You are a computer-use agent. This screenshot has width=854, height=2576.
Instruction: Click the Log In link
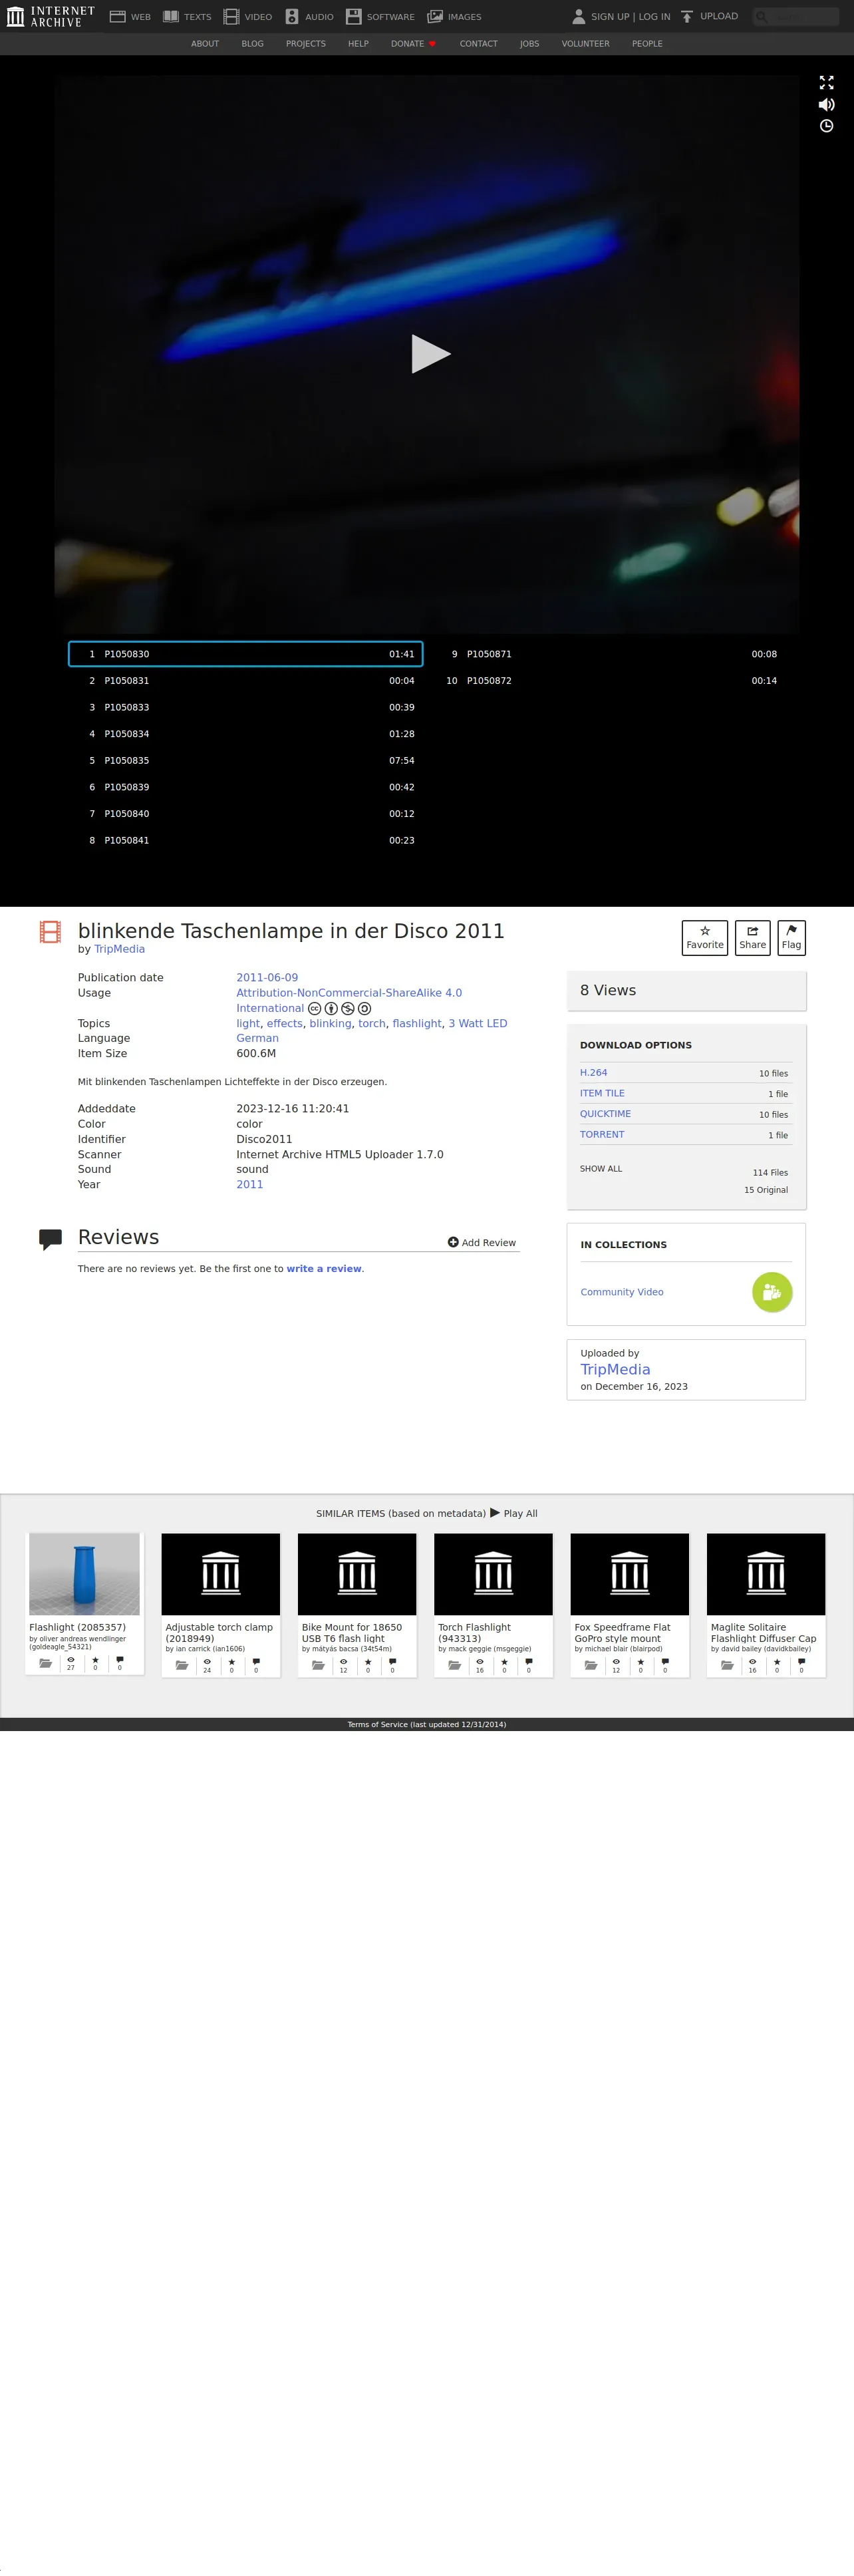pyautogui.click(x=655, y=17)
